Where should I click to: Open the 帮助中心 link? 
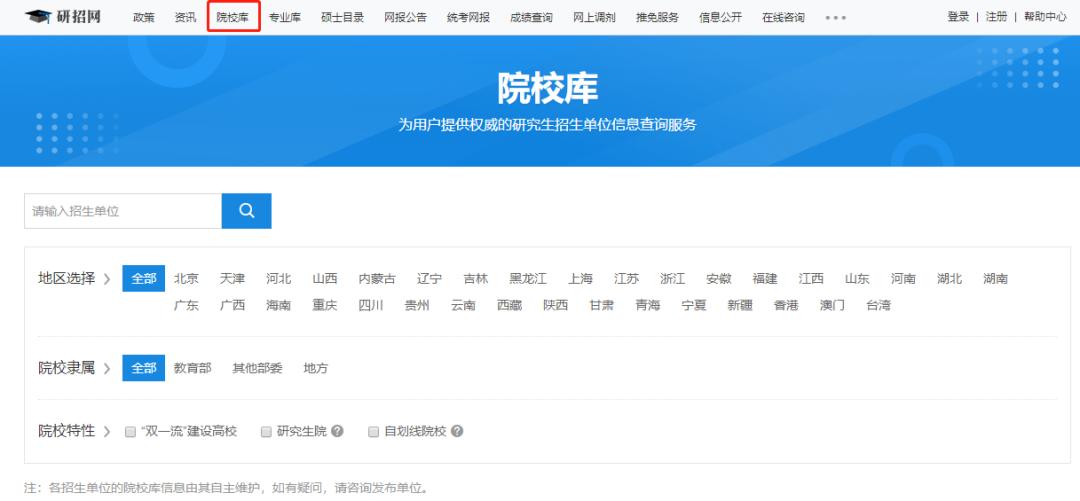[1045, 17]
